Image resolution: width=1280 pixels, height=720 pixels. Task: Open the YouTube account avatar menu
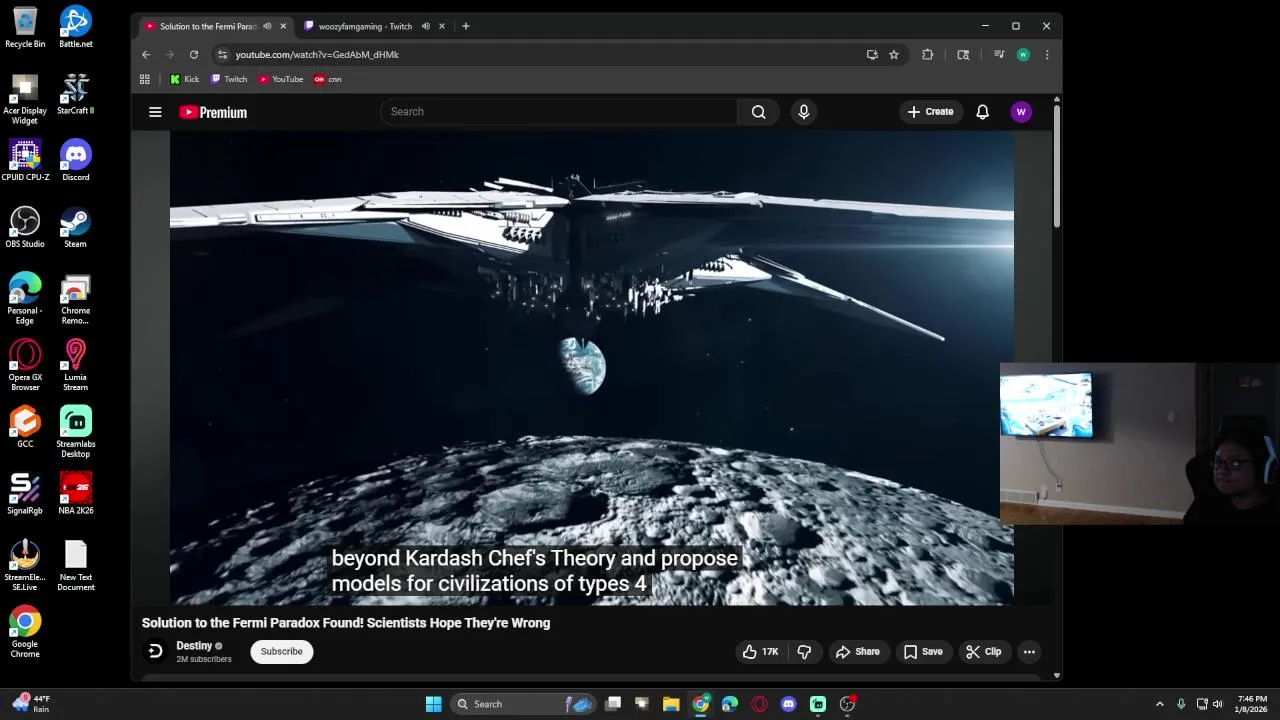coord(1021,112)
